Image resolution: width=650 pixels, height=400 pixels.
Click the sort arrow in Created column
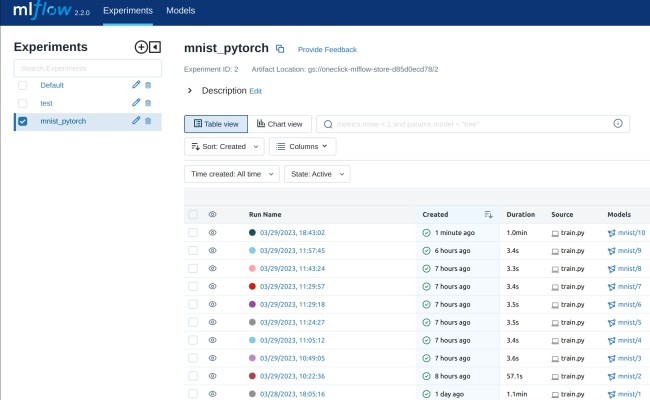click(x=488, y=214)
